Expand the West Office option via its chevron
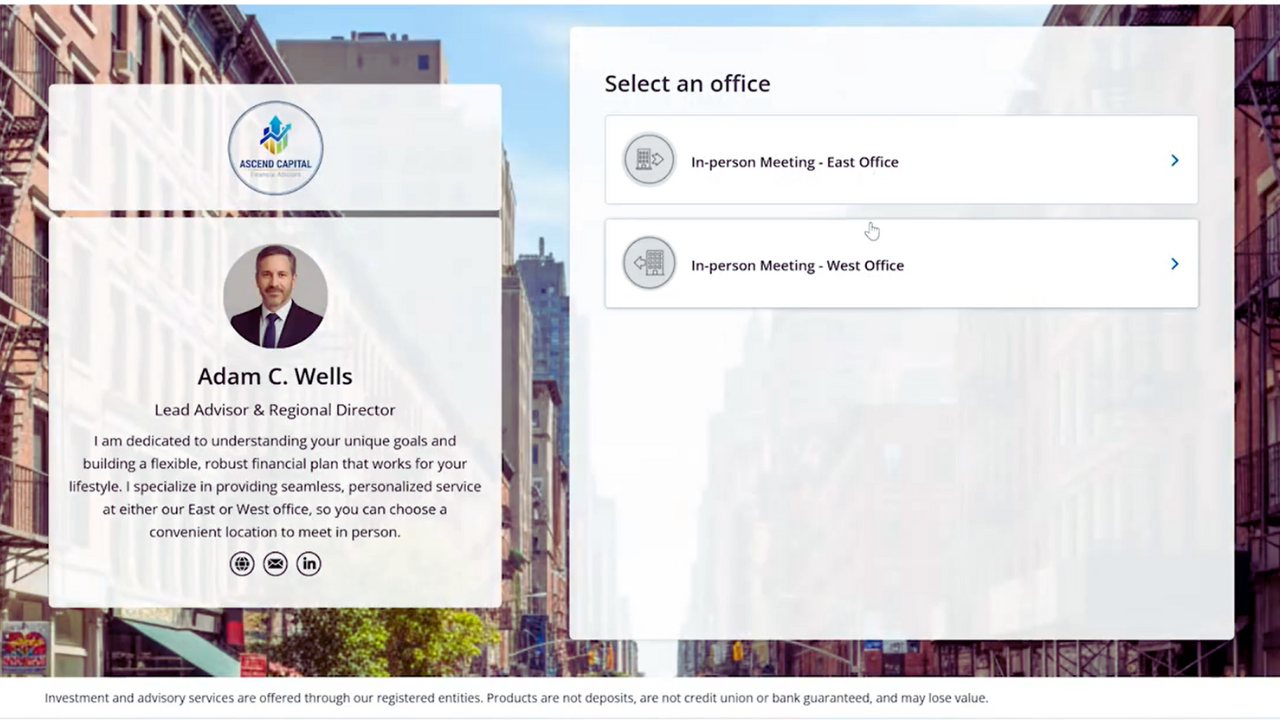Screen dimensions: 1280x720 coord(1174,264)
